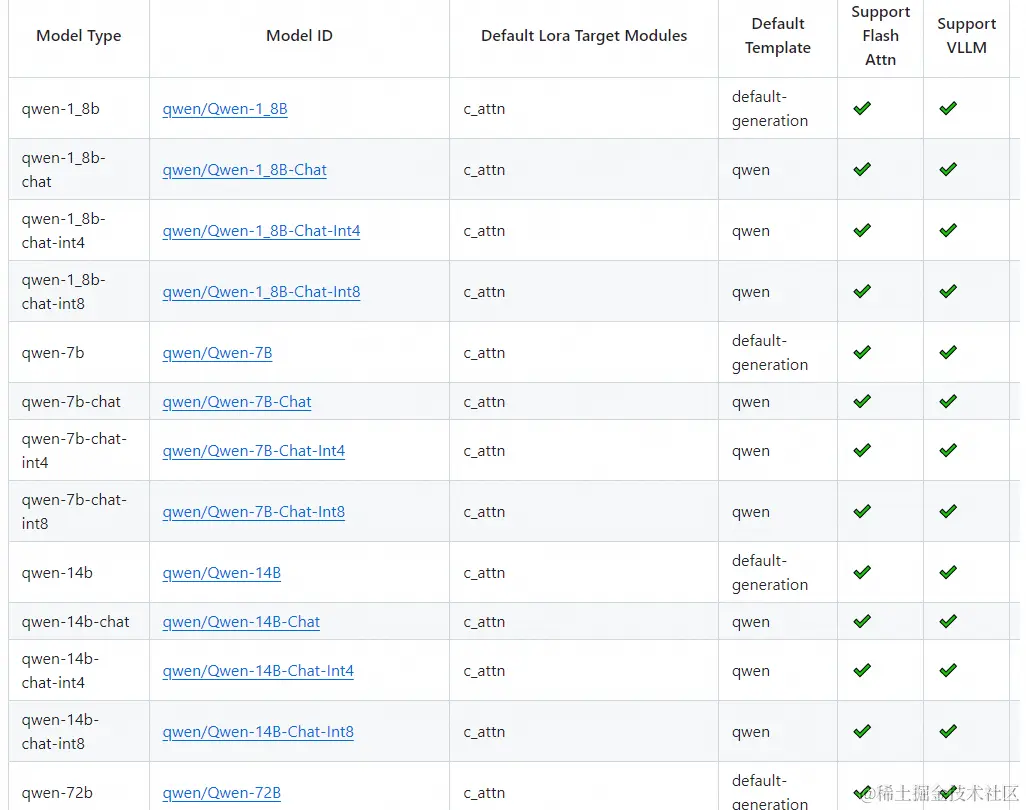The width and height of the screenshot is (1026, 810).
Task: Open the qwen/Qwen-7B-Chat-Int8 link
Action: coord(254,512)
